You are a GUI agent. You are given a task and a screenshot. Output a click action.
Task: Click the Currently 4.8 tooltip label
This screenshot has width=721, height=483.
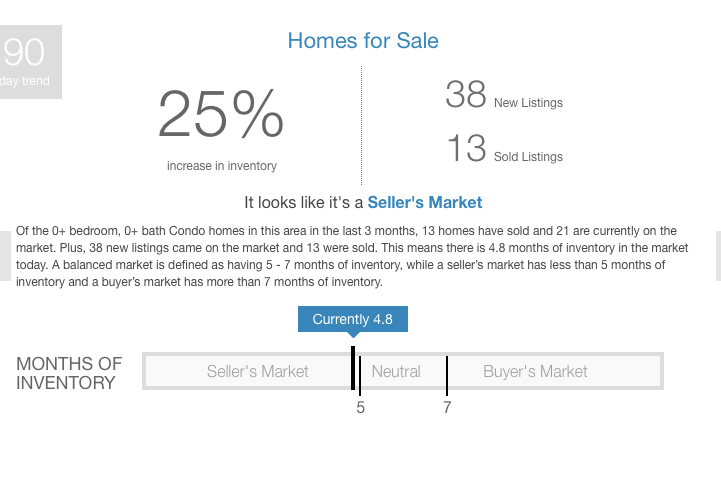tap(353, 319)
